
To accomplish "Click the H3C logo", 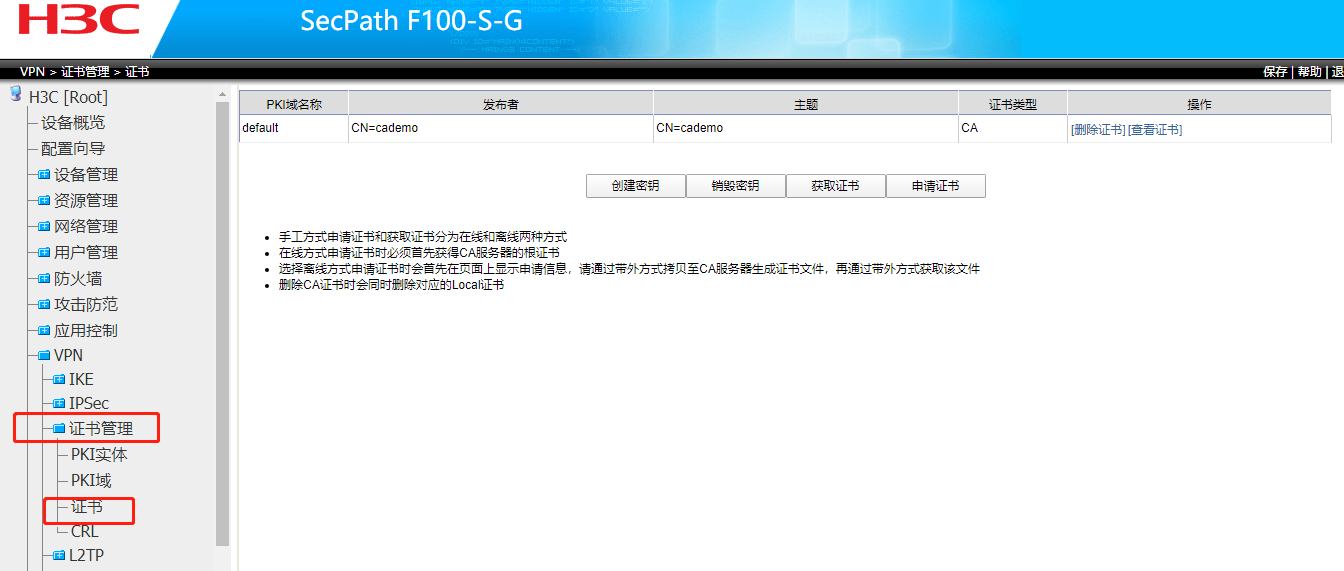I will (79, 18).
